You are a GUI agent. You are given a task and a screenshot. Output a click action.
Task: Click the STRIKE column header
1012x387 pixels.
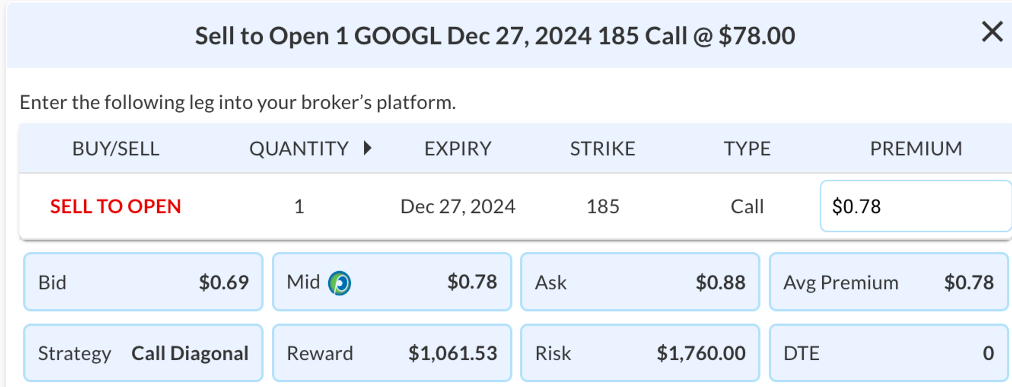(602, 149)
